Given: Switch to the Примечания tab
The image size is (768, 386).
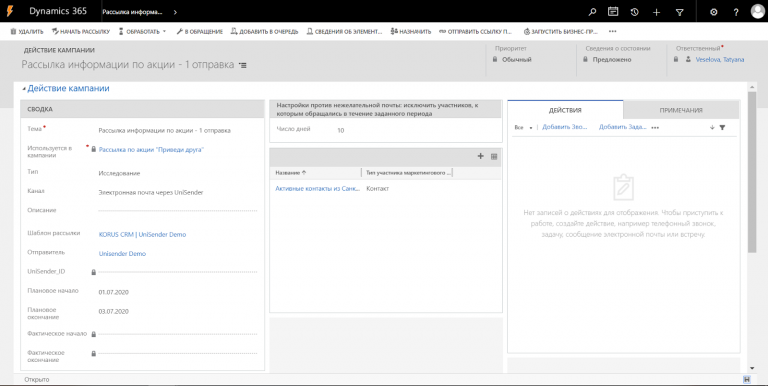Looking at the screenshot, I should point(681,110).
